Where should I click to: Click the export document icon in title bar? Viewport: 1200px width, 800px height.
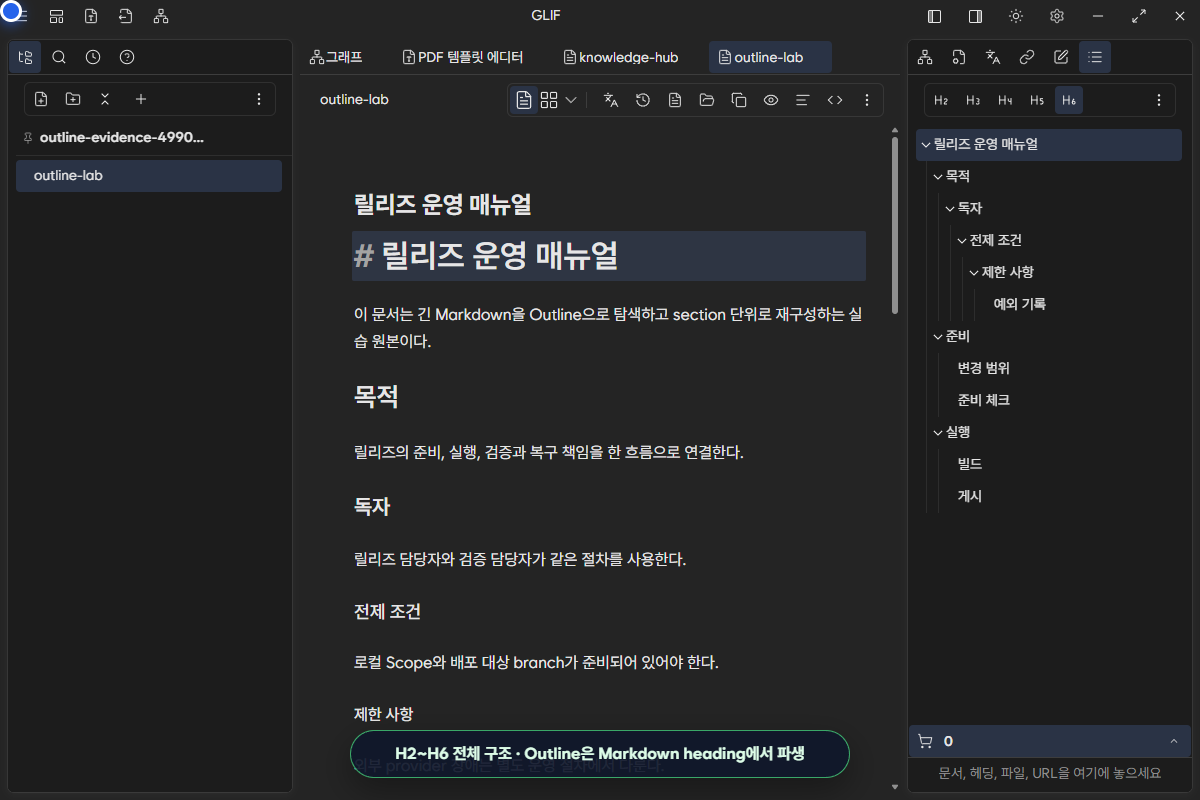(x=125, y=16)
